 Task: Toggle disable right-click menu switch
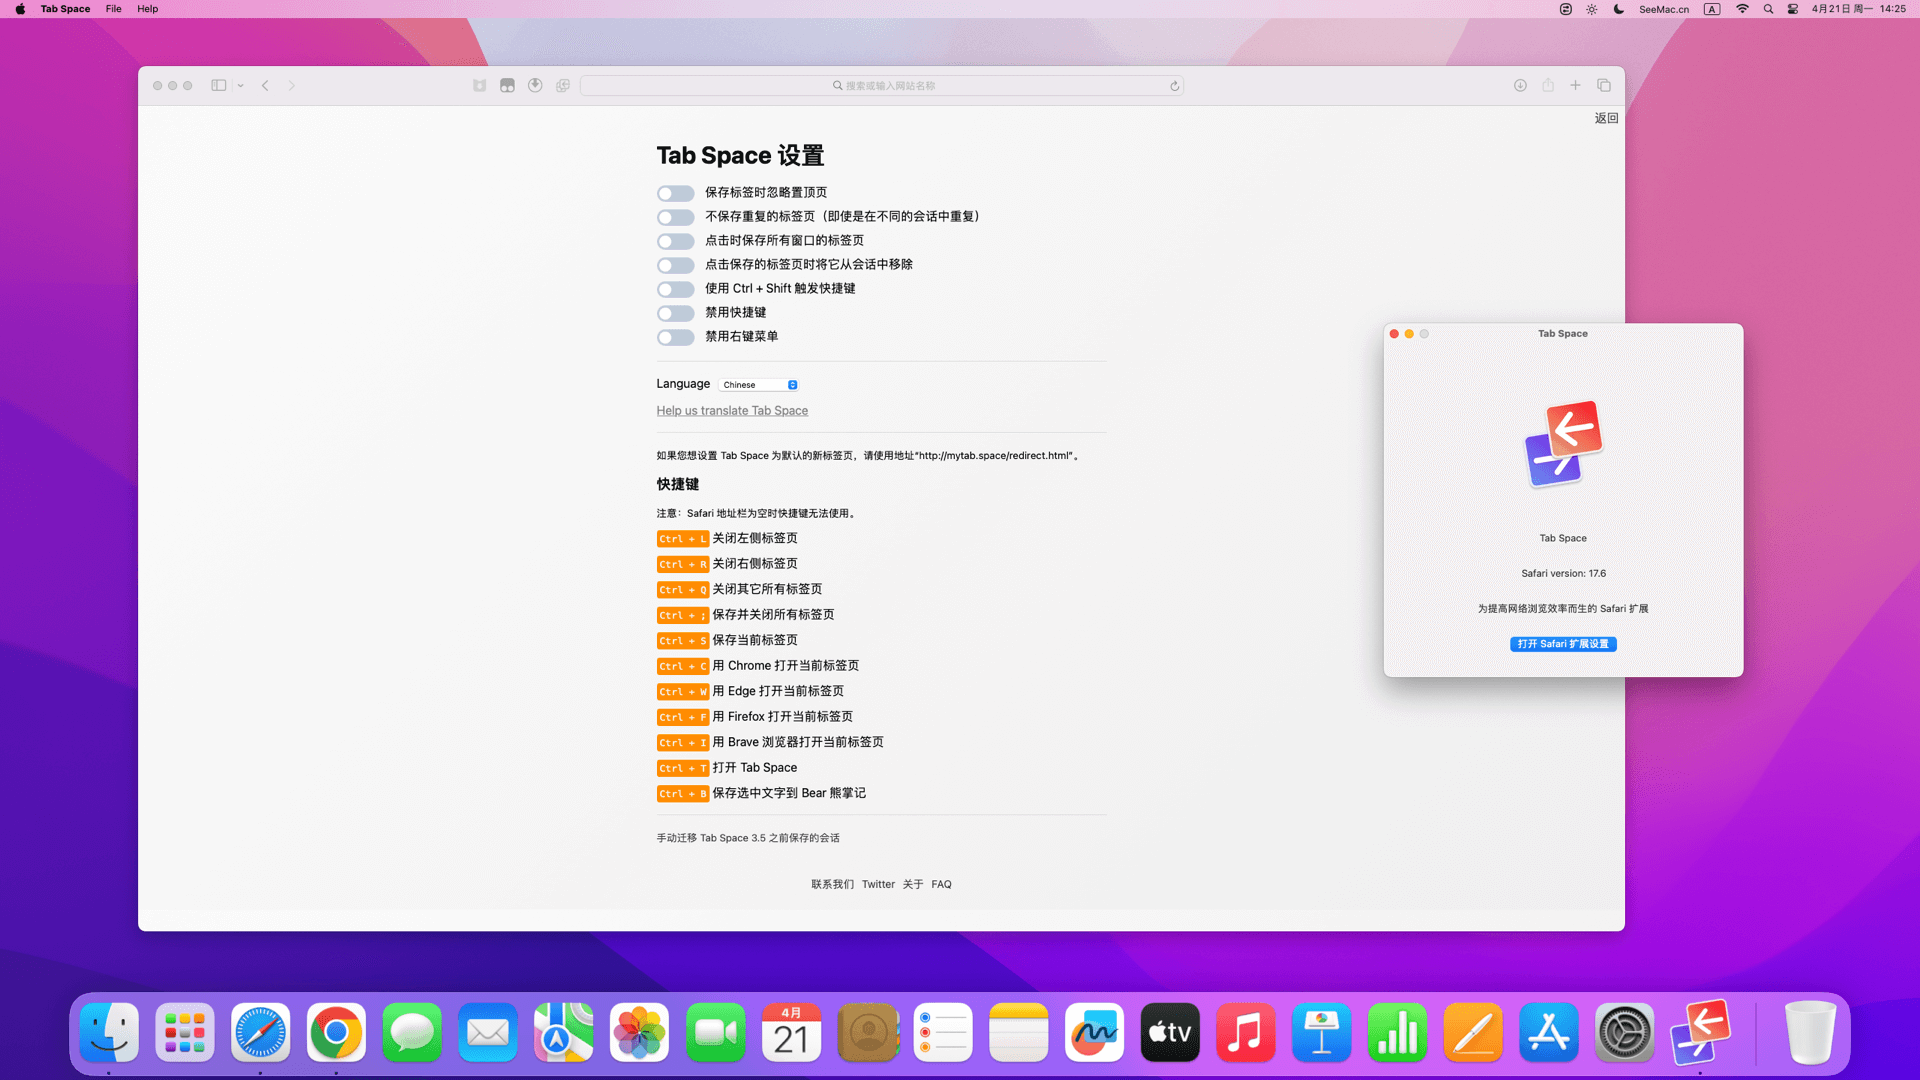[675, 337]
